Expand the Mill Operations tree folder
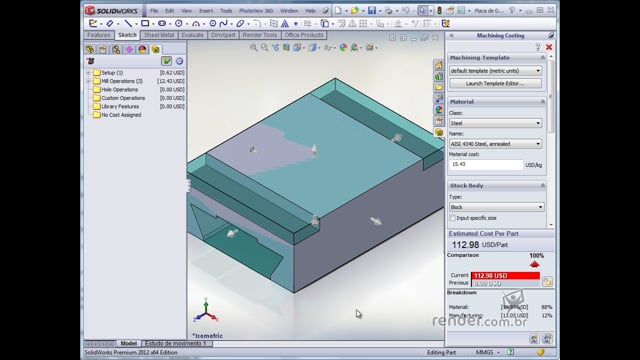The image size is (640, 360). pyautogui.click(x=88, y=81)
